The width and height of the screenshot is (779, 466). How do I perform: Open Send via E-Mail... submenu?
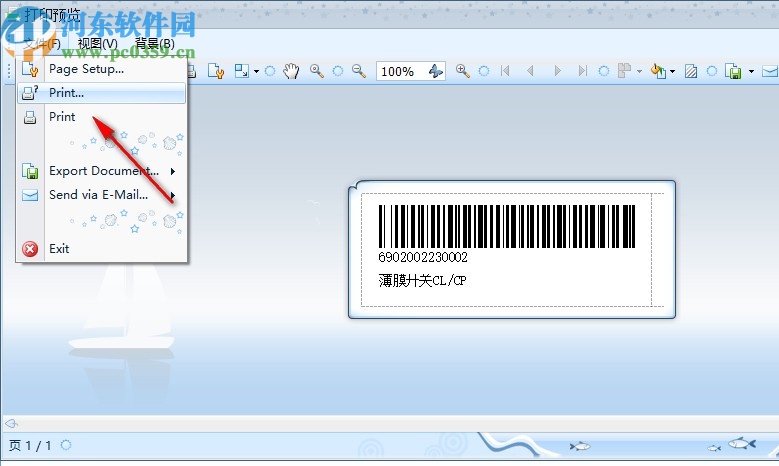click(x=101, y=195)
